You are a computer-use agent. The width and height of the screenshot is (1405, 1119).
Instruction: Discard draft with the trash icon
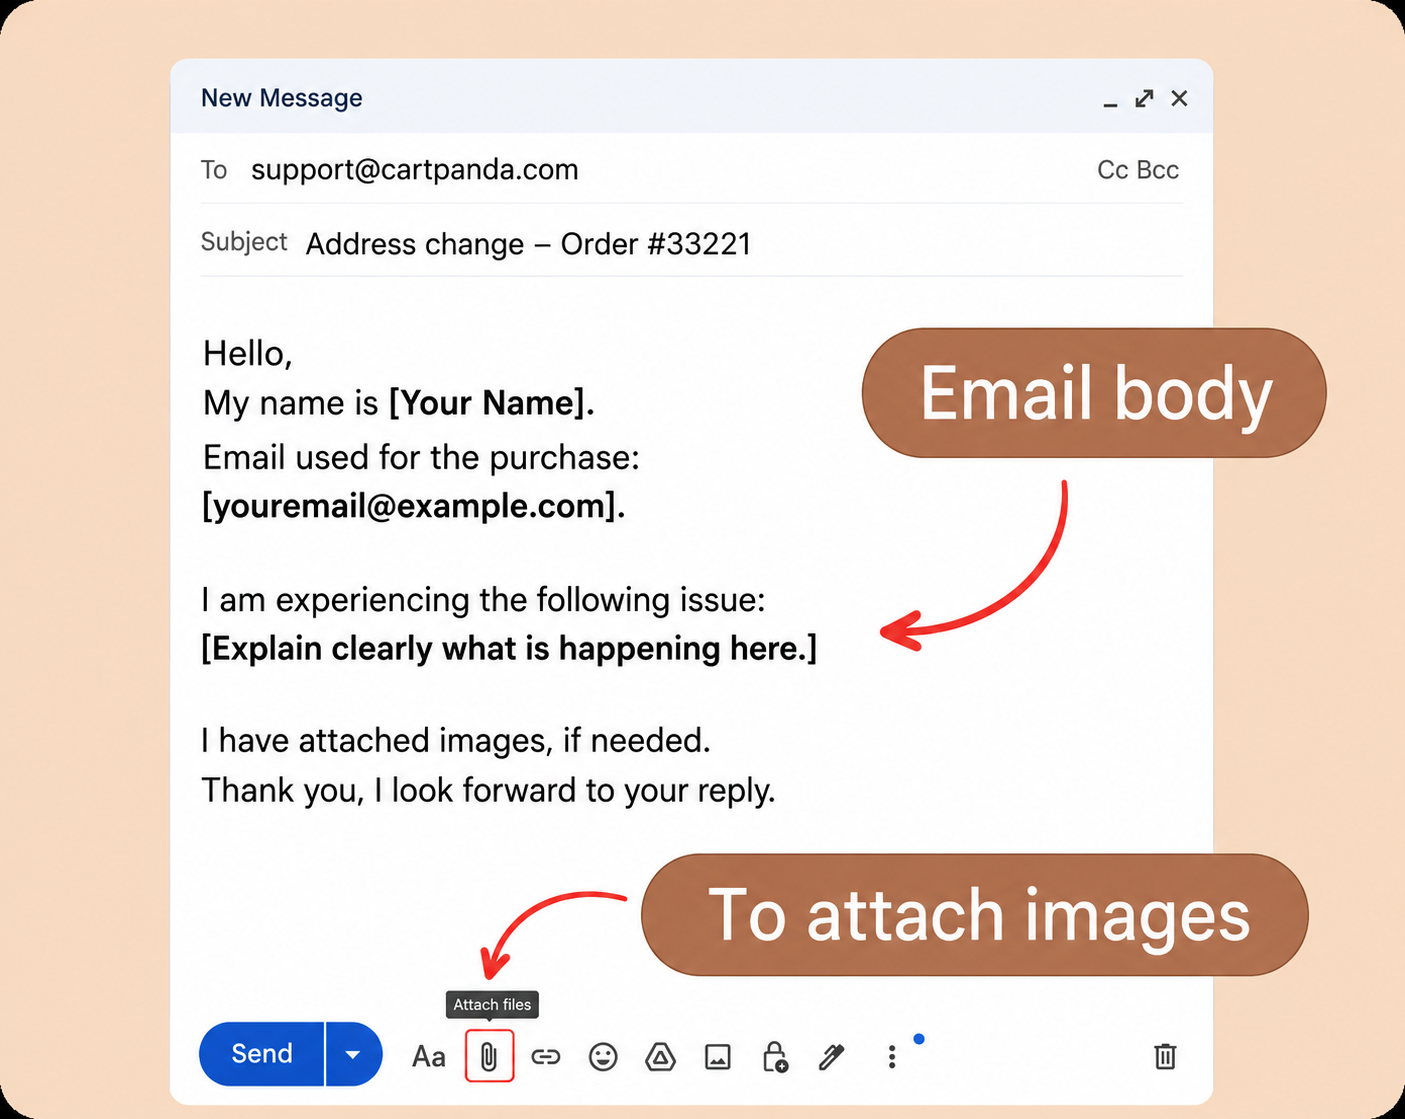pos(1165,1056)
